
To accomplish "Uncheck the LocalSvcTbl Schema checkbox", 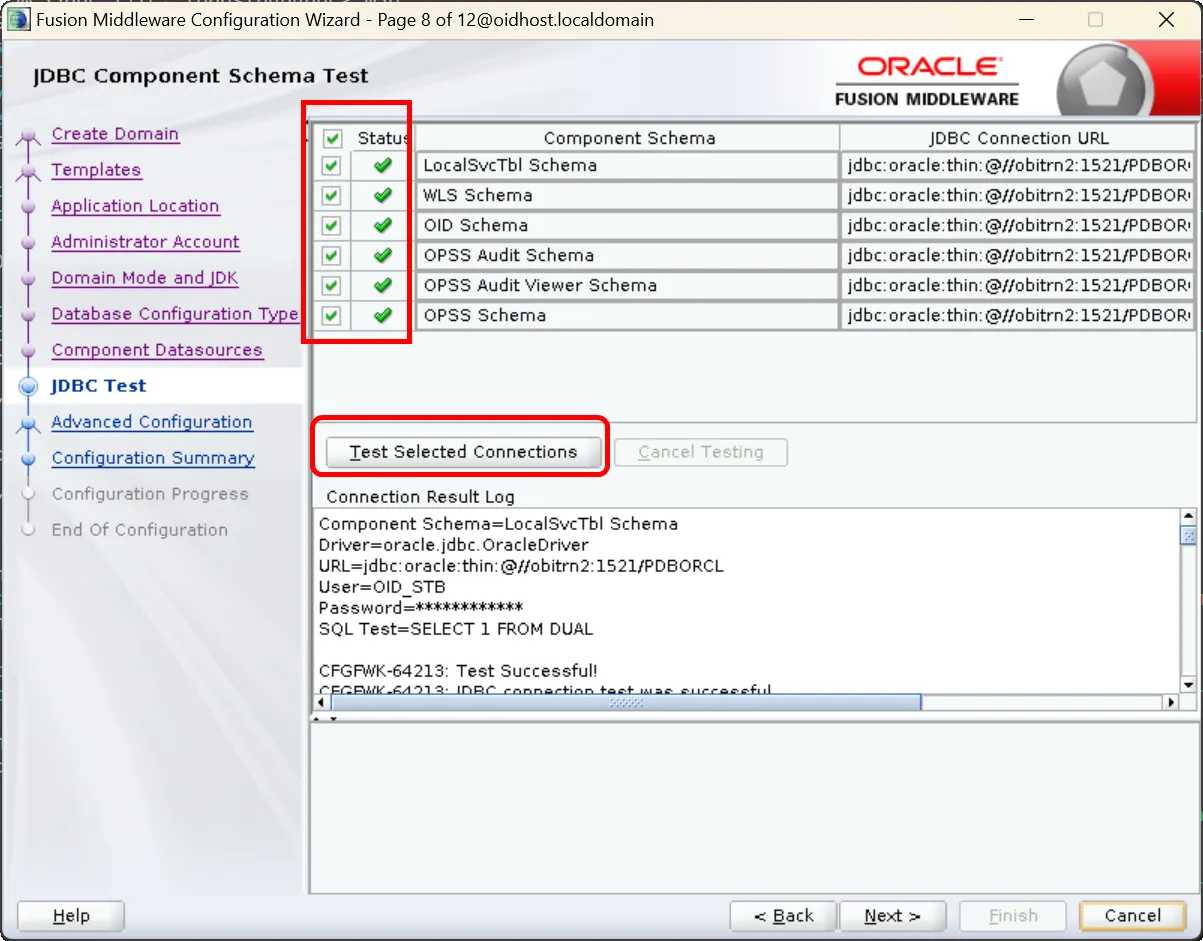I will pyautogui.click(x=332, y=166).
